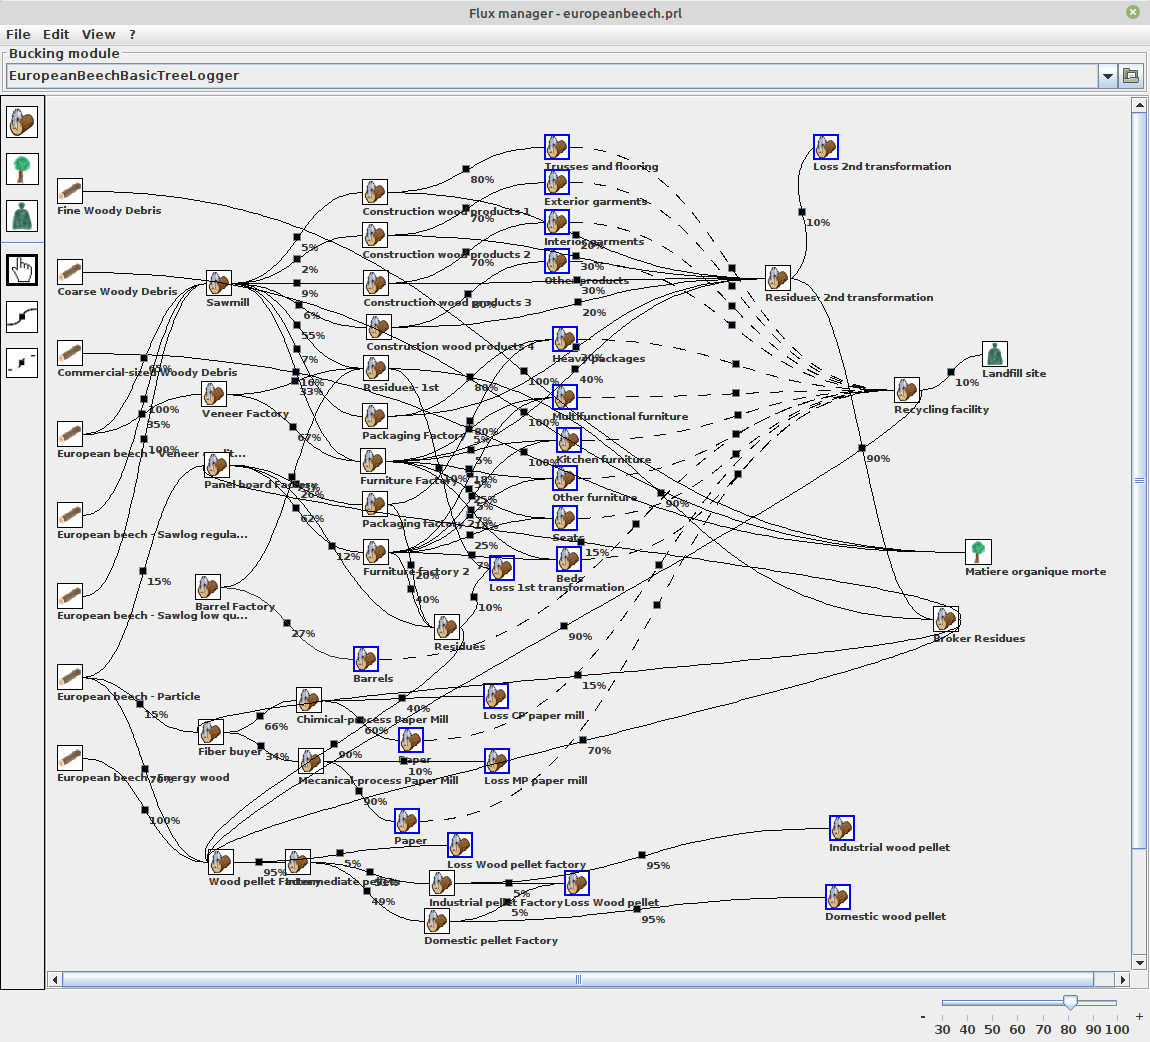Activate the solid link drawing tool
The image size is (1150, 1042).
pyautogui.click(x=22, y=317)
